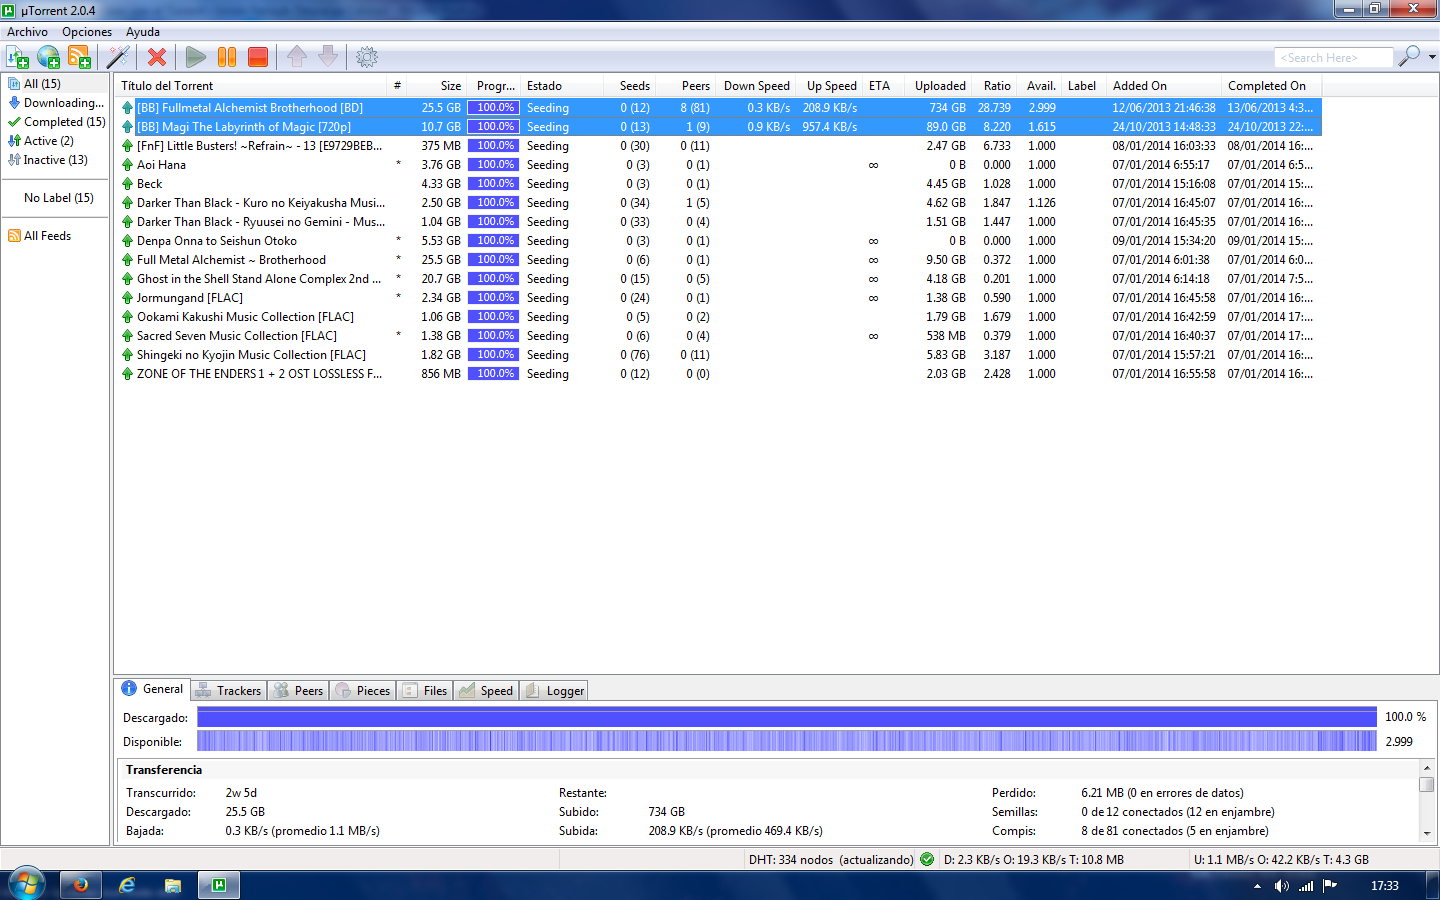The image size is (1440, 900).
Task: Switch to the Speed tab
Action: tap(486, 691)
